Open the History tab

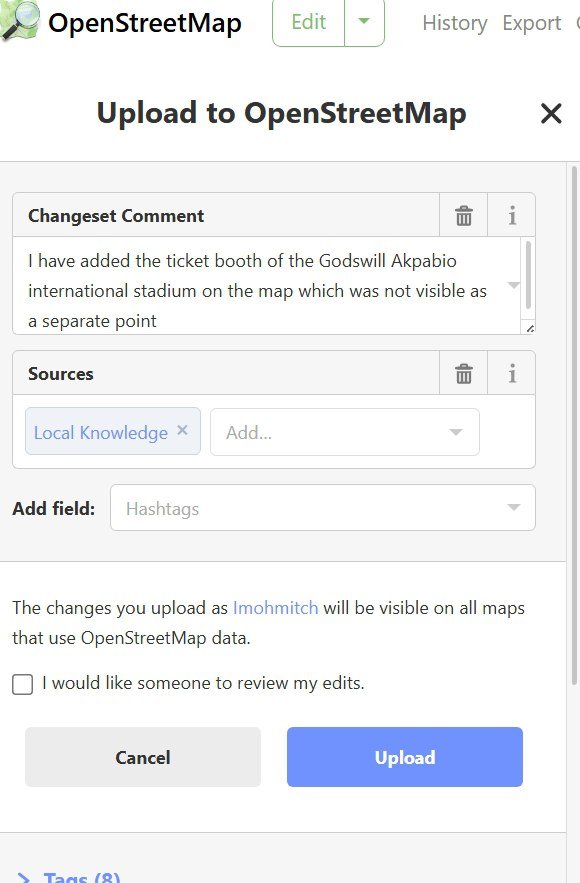point(454,23)
